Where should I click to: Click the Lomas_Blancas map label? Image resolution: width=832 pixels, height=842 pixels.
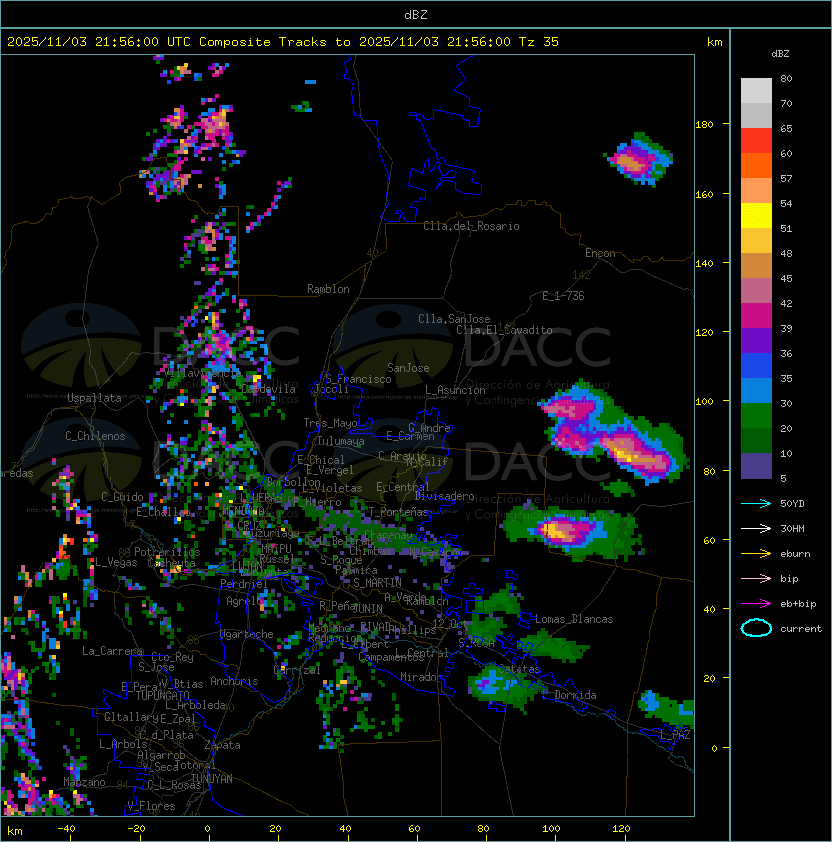tap(574, 619)
